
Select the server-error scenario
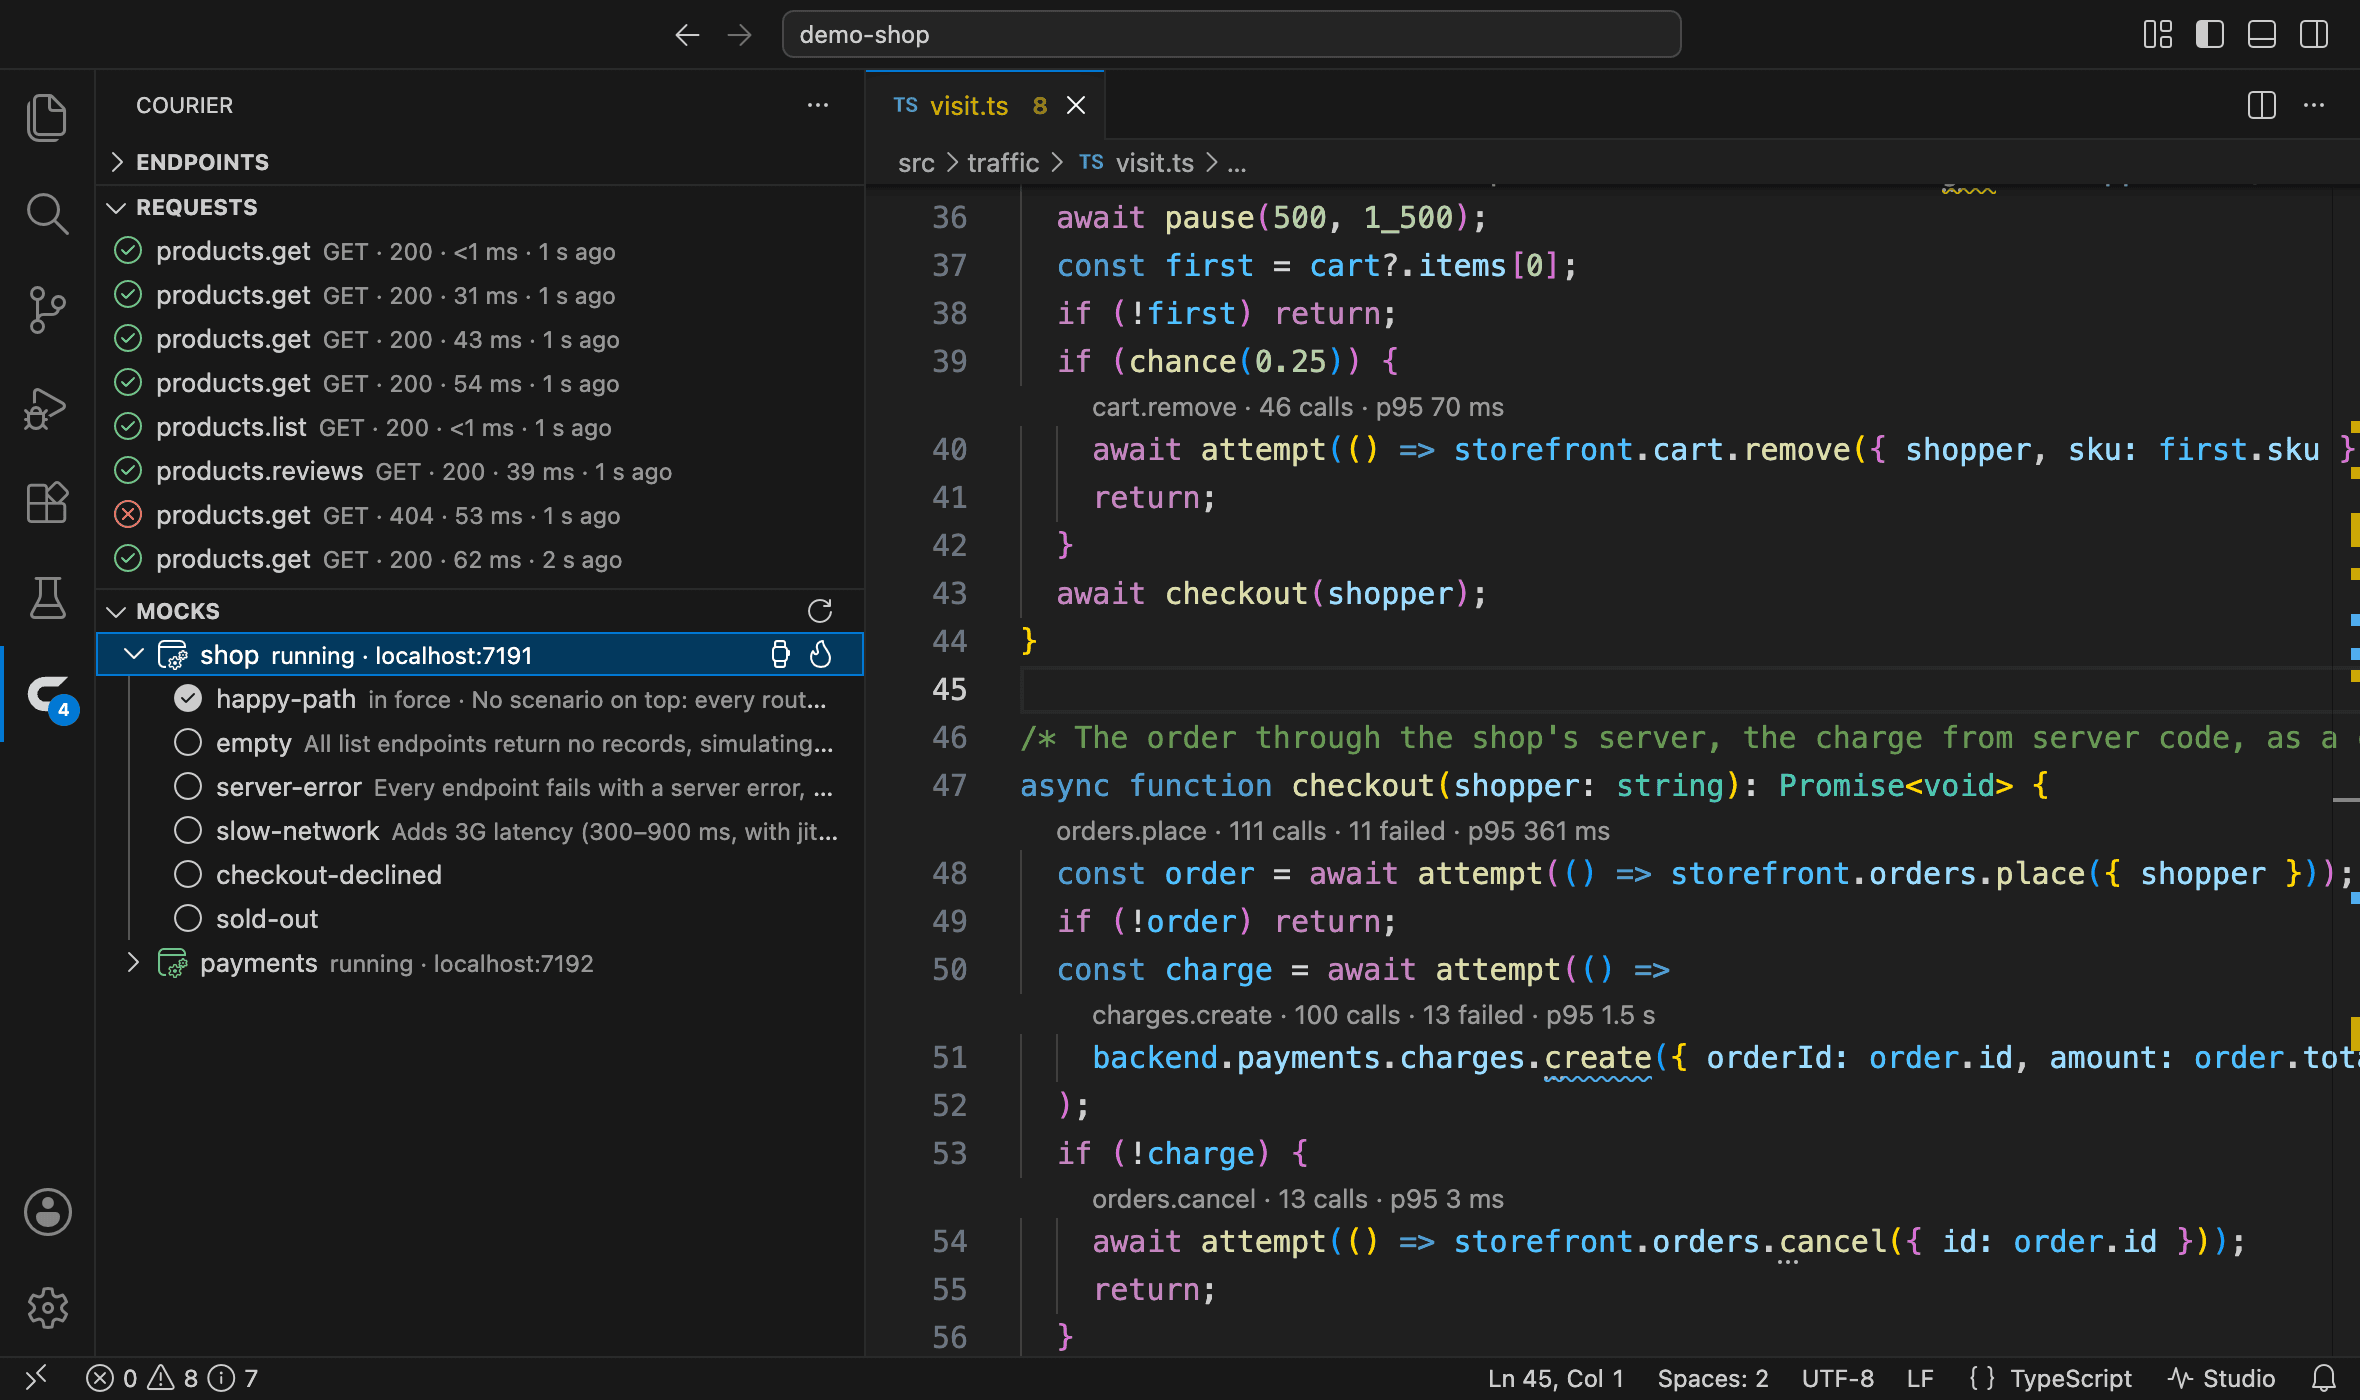click(x=480, y=787)
